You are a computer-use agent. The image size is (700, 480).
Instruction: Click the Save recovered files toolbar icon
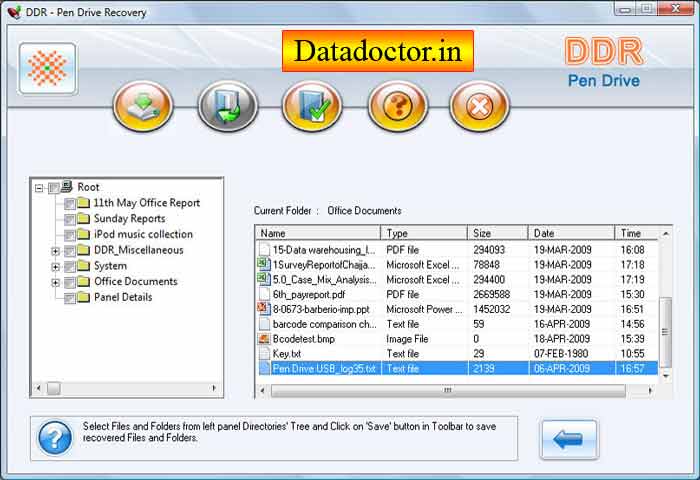(x=143, y=106)
